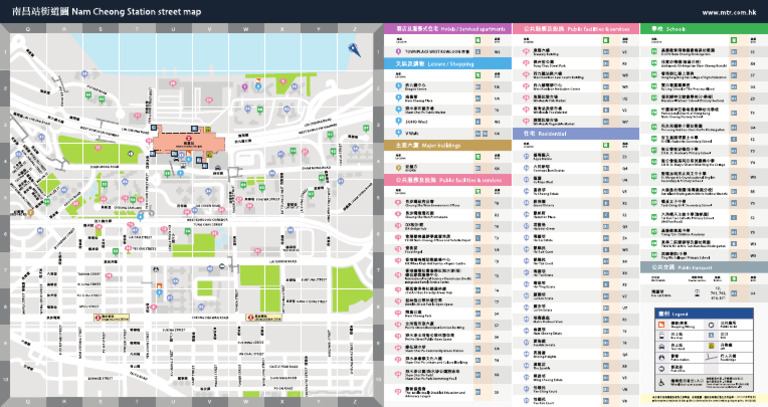Click the Nam Cheong Station street map title
The width and height of the screenshot is (768, 407).
point(106,12)
